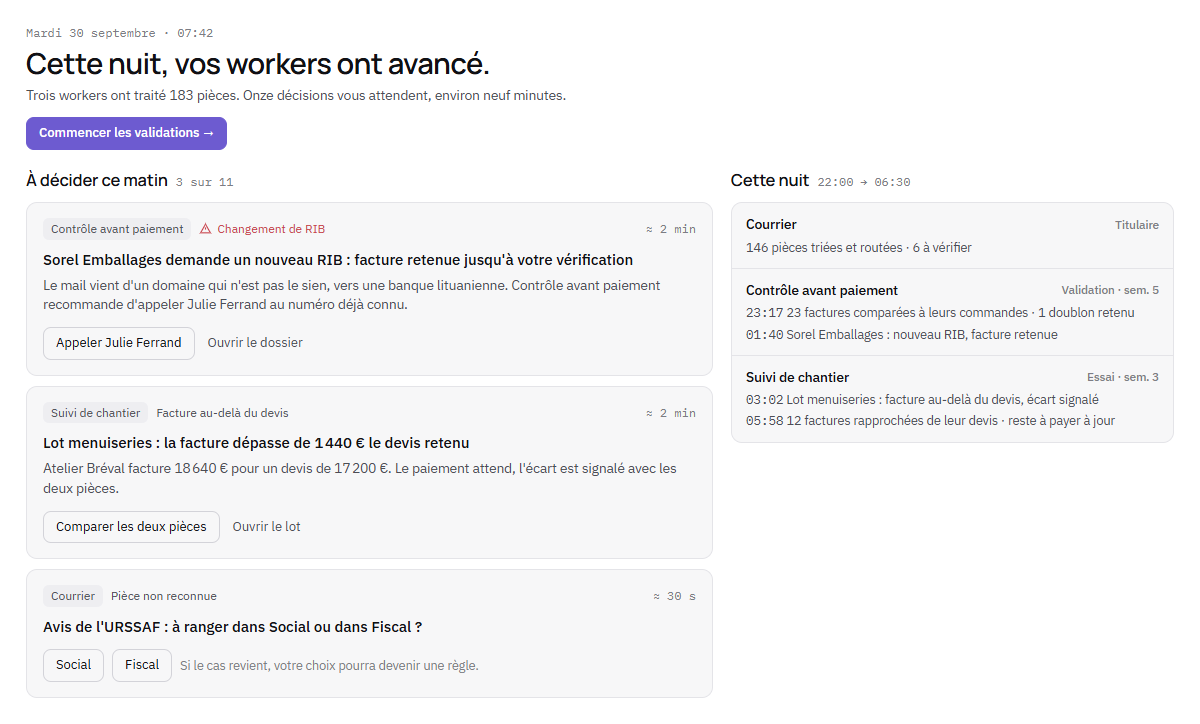Click the rule hint about votre choix
This screenshot has height=724, width=1200.
click(x=329, y=665)
